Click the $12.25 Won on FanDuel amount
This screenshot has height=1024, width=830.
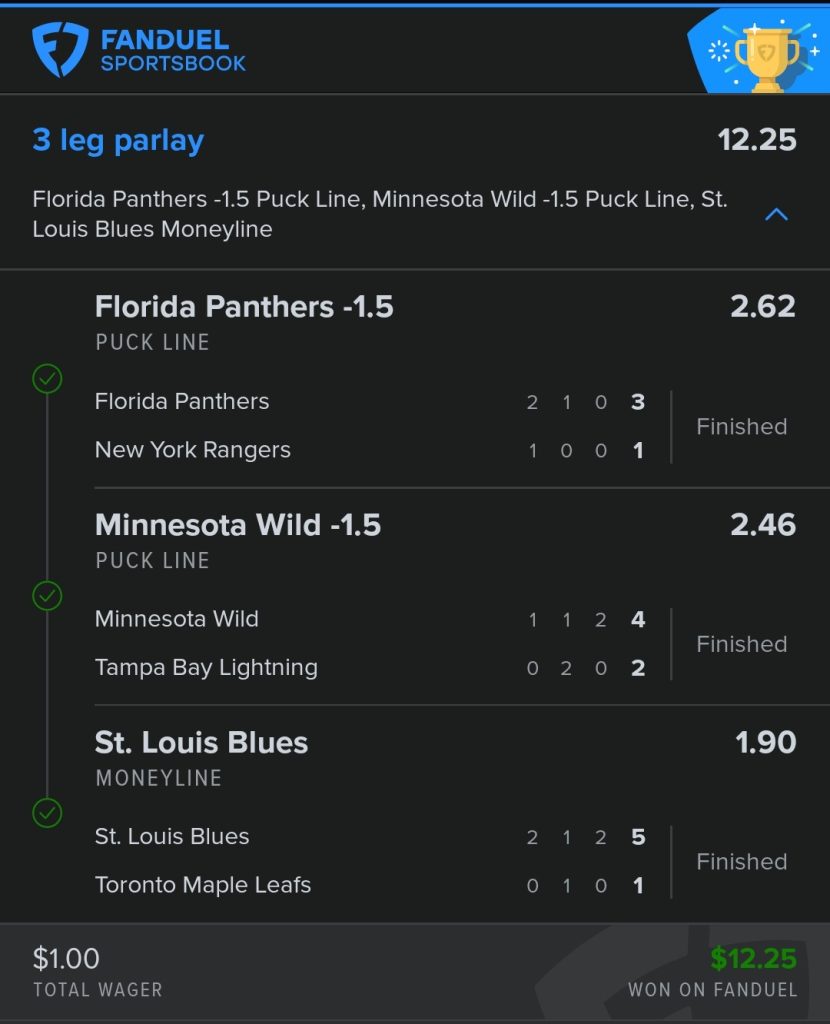click(753, 959)
